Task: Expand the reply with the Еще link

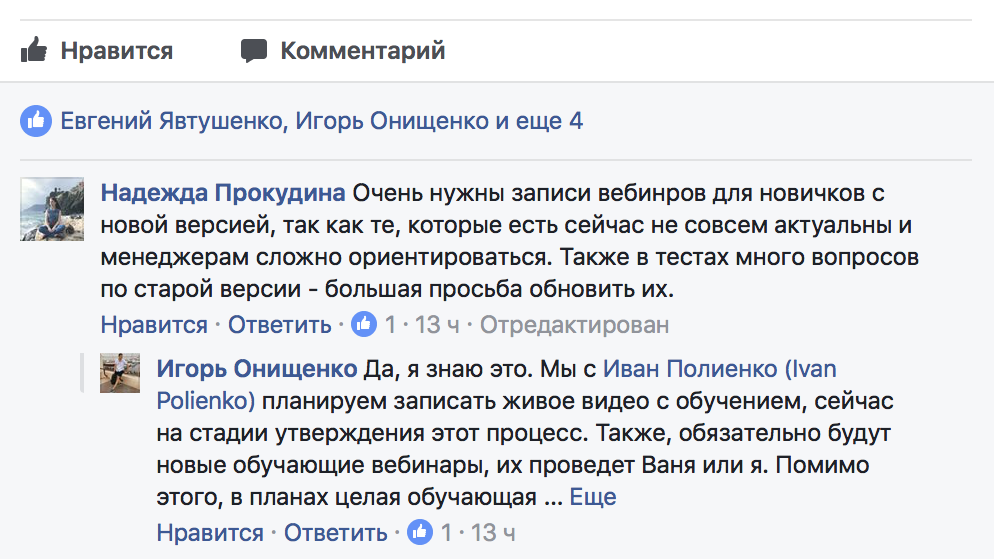Action: pyautogui.click(x=593, y=497)
